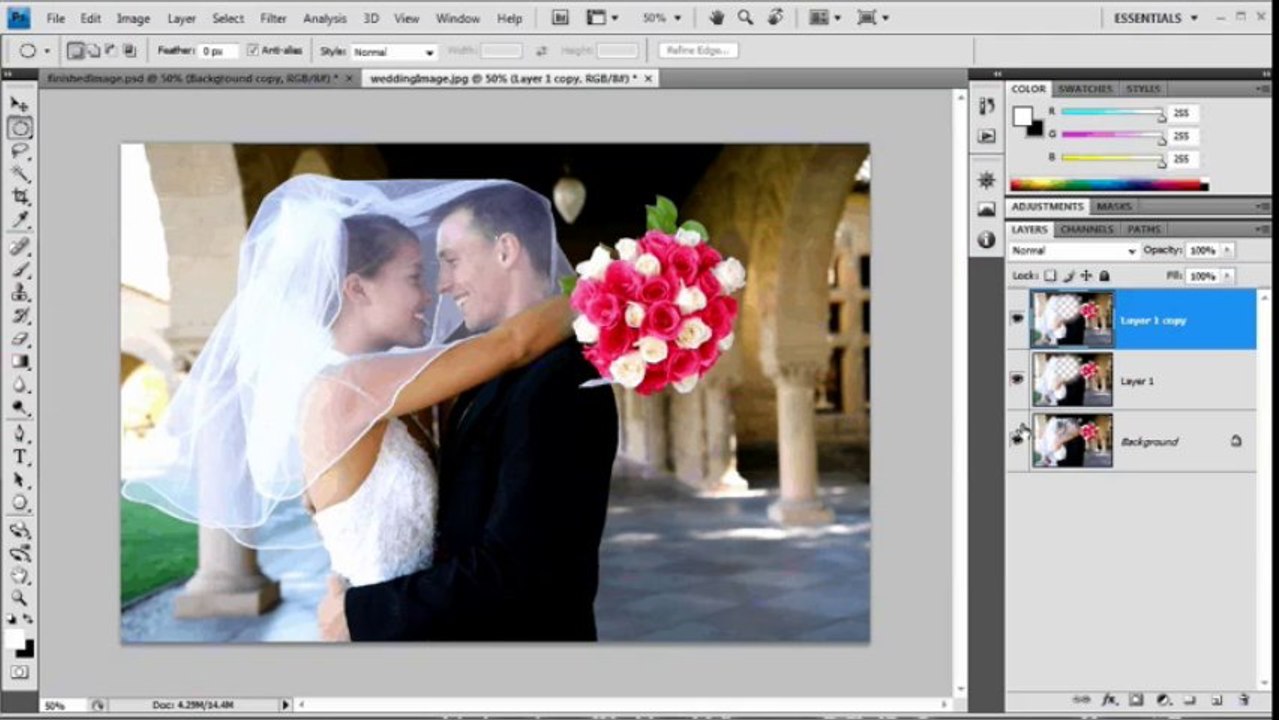Toggle Quick Mask mode
The width and height of the screenshot is (1279, 720).
[20, 673]
